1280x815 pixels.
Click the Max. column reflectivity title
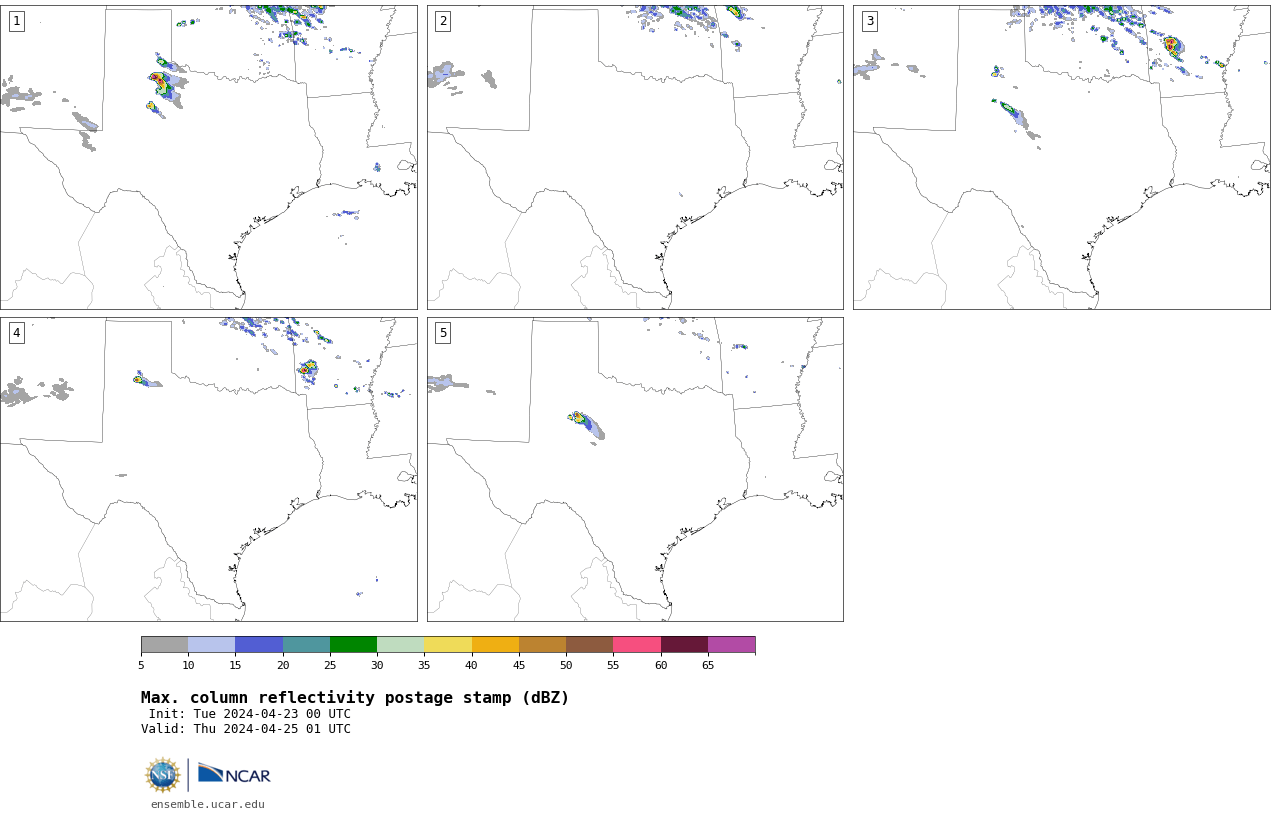click(x=355, y=698)
